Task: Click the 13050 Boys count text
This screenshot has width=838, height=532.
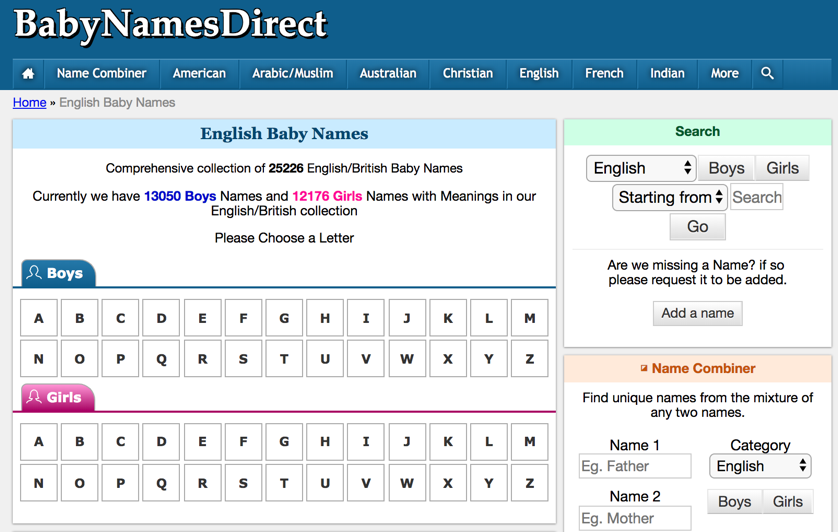Action: [180, 196]
